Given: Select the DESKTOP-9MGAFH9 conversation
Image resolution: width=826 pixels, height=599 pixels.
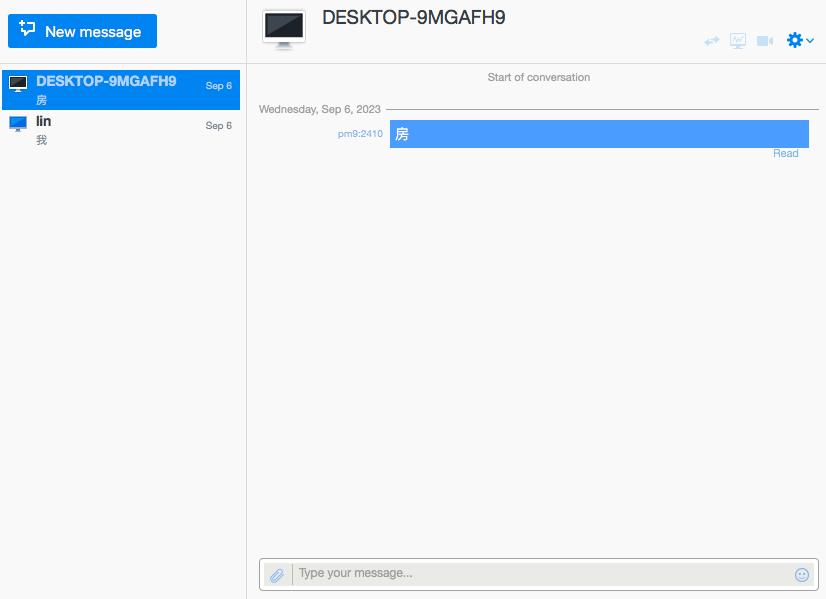Looking at the screenshot, I should coord(121,90).
